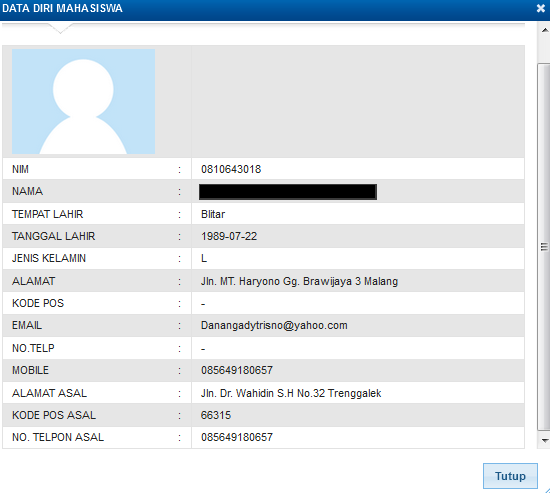This screenshot has width=550, height=493.
Task: Click the Kode Pos Asal value 66315
Action: [x=216, y=415]
